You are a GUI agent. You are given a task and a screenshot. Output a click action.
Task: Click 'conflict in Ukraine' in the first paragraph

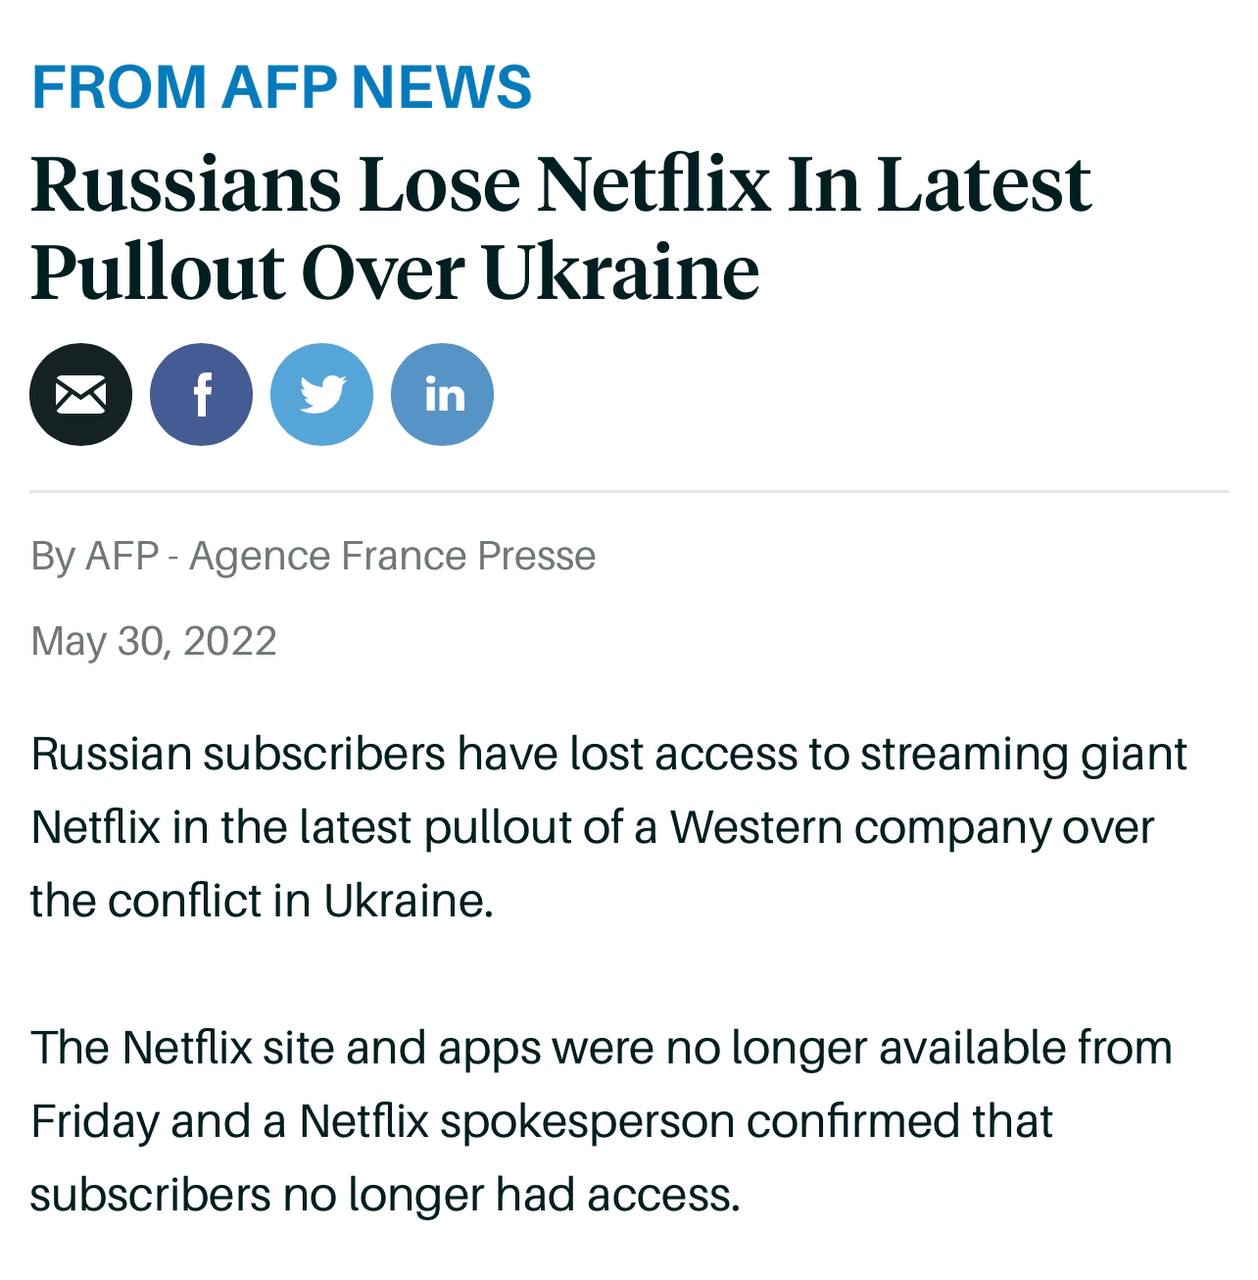[314, 901]
